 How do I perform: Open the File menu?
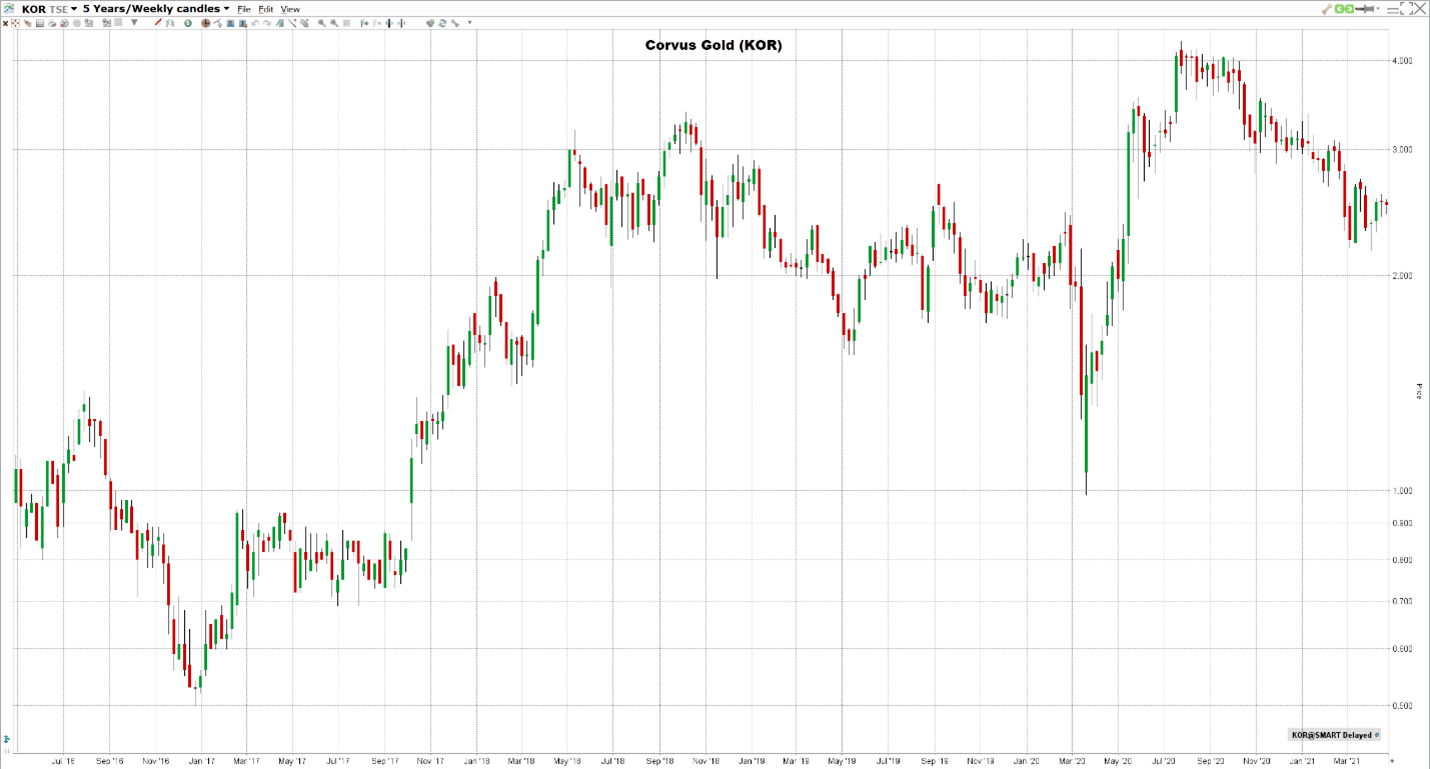click(243, 9)
